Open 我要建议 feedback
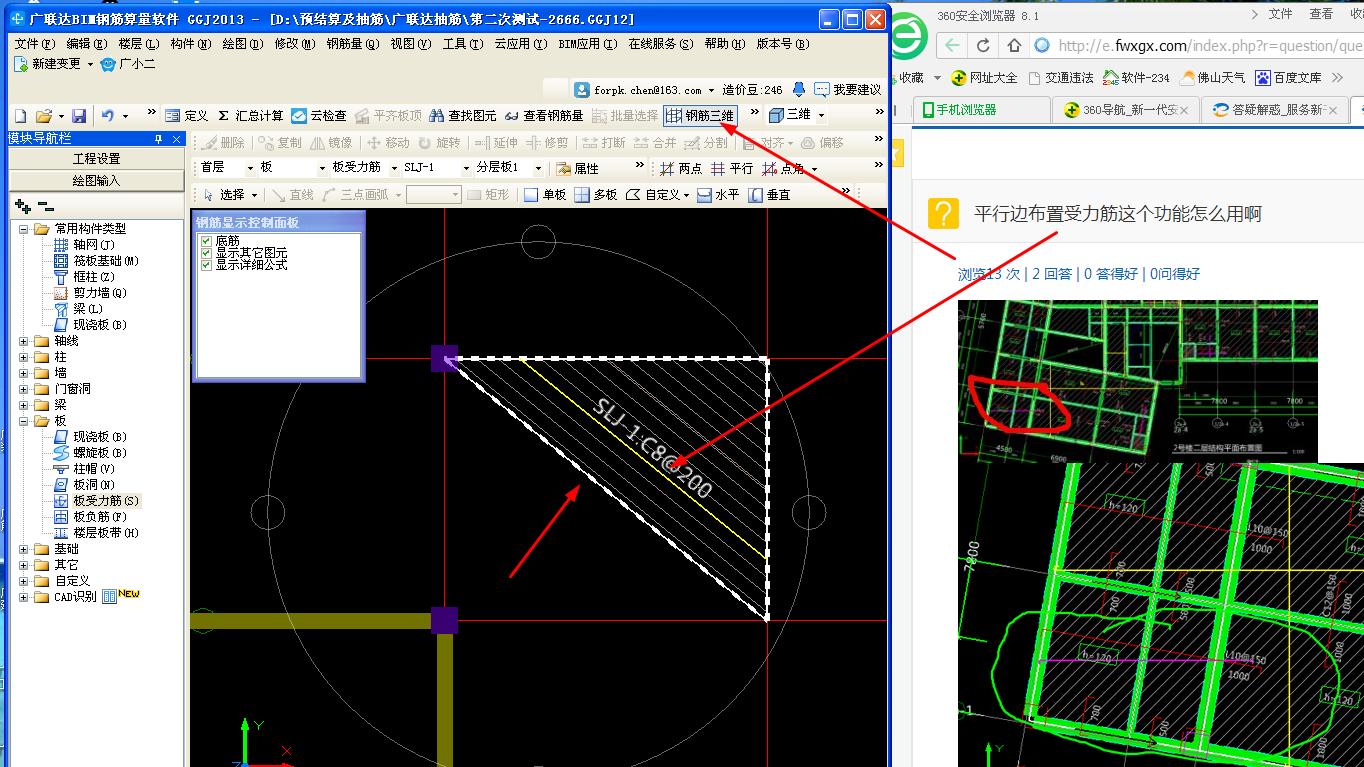Image resolution: width=1364 pixels, height=767 pixels. point(847,89)
